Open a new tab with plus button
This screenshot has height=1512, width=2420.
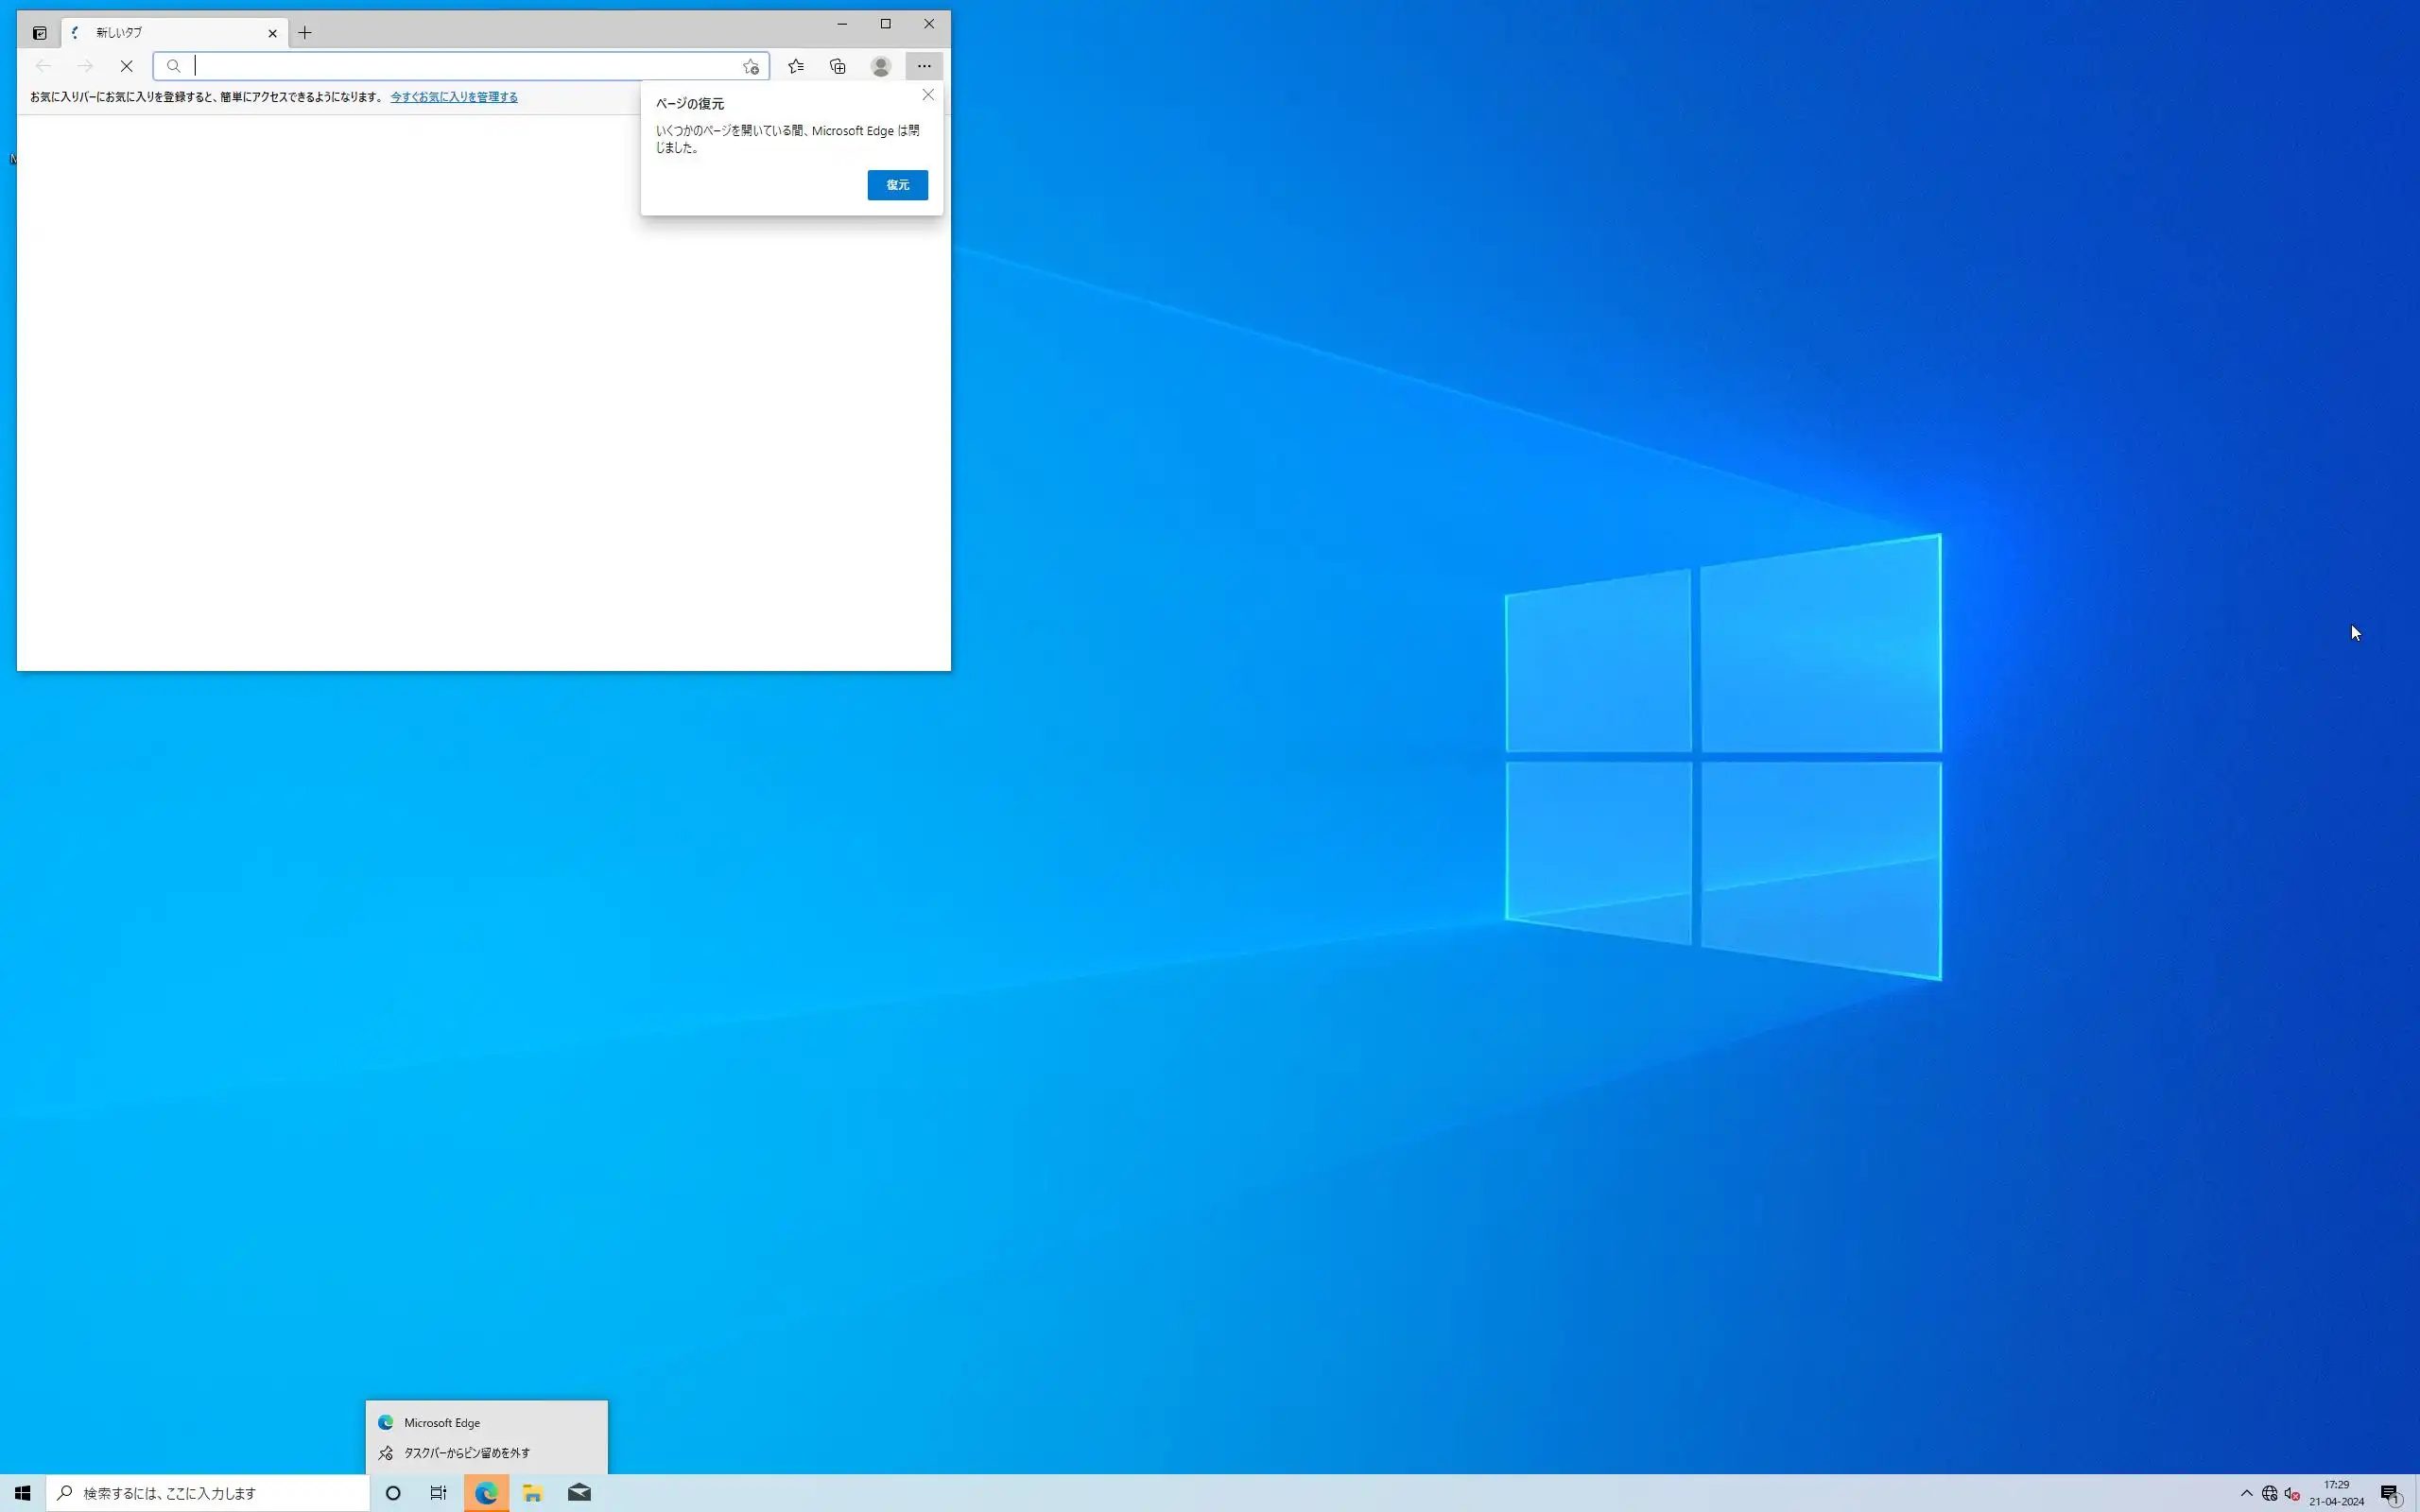(305, 33)
